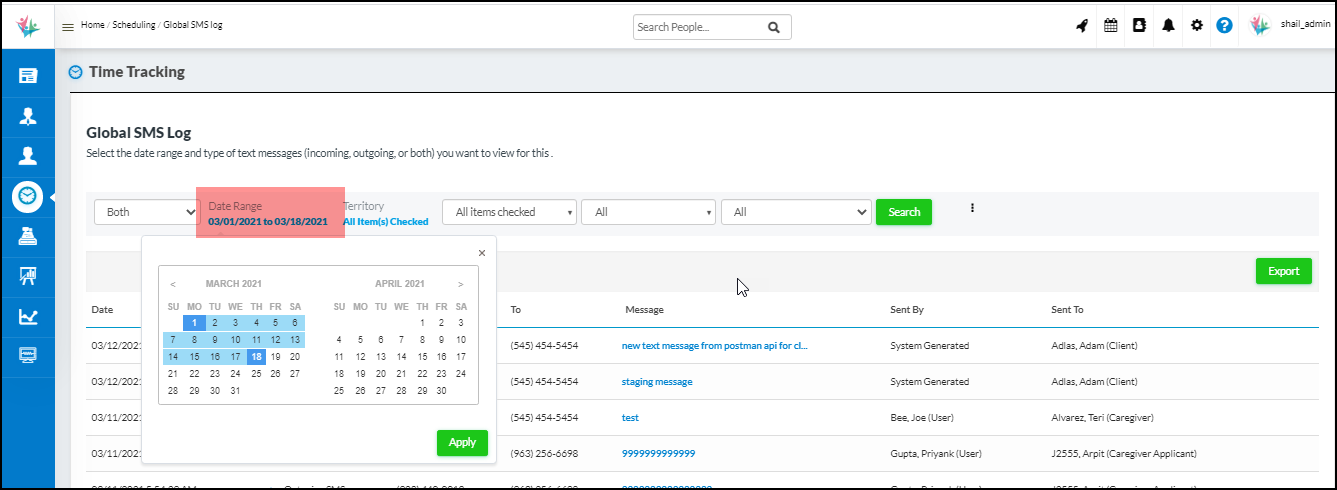This screenshot has height=490, width=1337.
Task: Click the rocket icon in top bar
Action: (x=1081, y=26)
